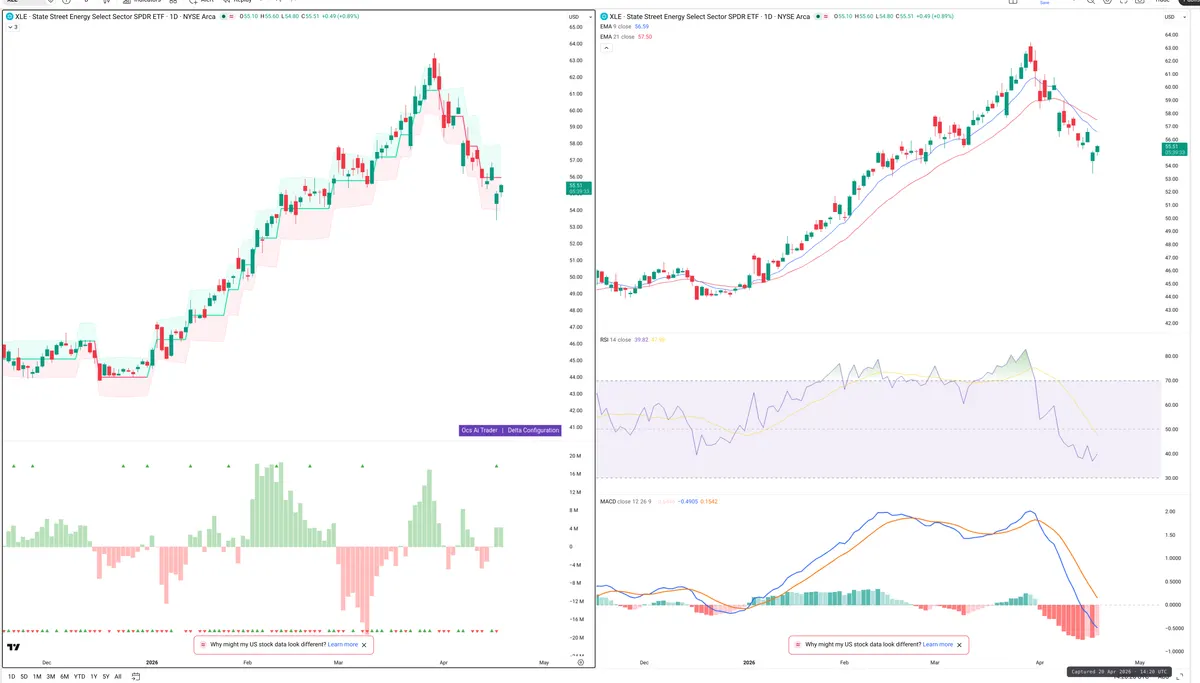Select the All time range
Screen dimensions: 1200x683
[x=118, y=677]
